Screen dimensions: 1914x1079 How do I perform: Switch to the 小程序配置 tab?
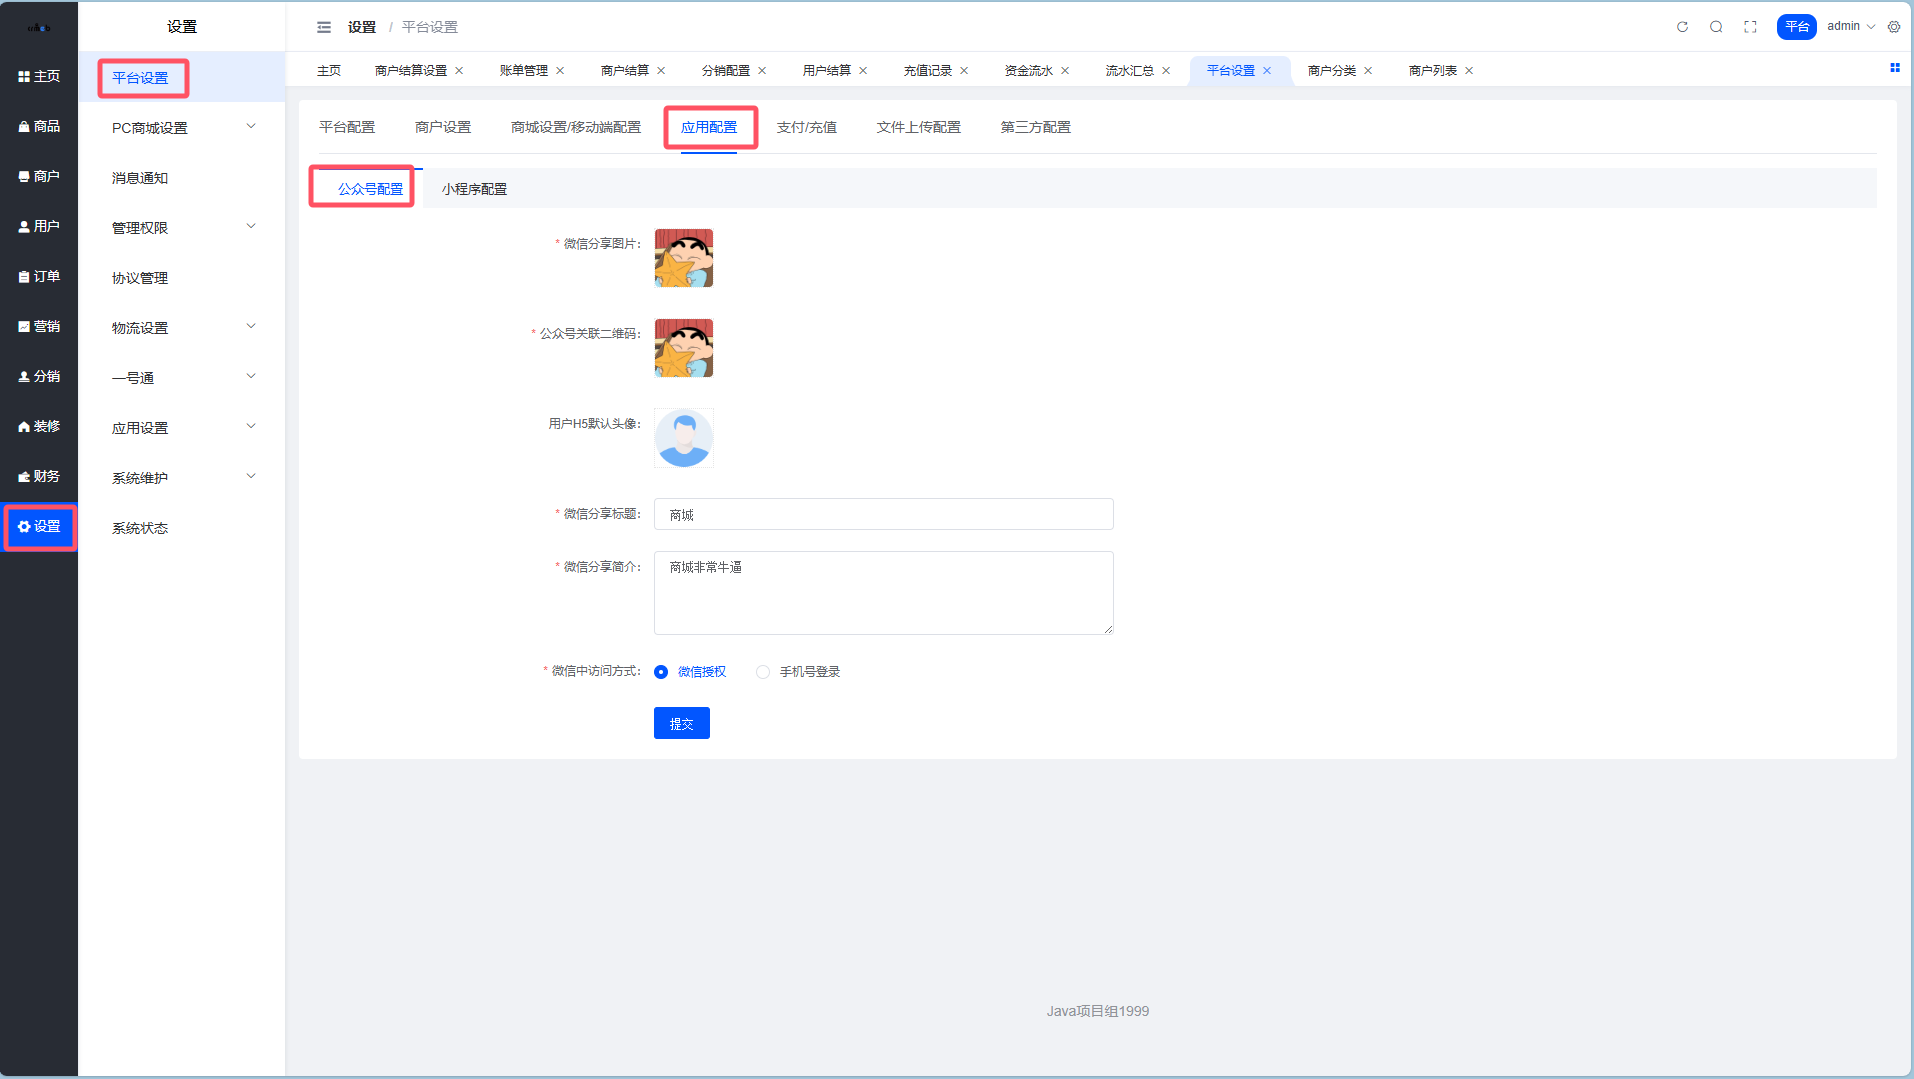(474, 189)
